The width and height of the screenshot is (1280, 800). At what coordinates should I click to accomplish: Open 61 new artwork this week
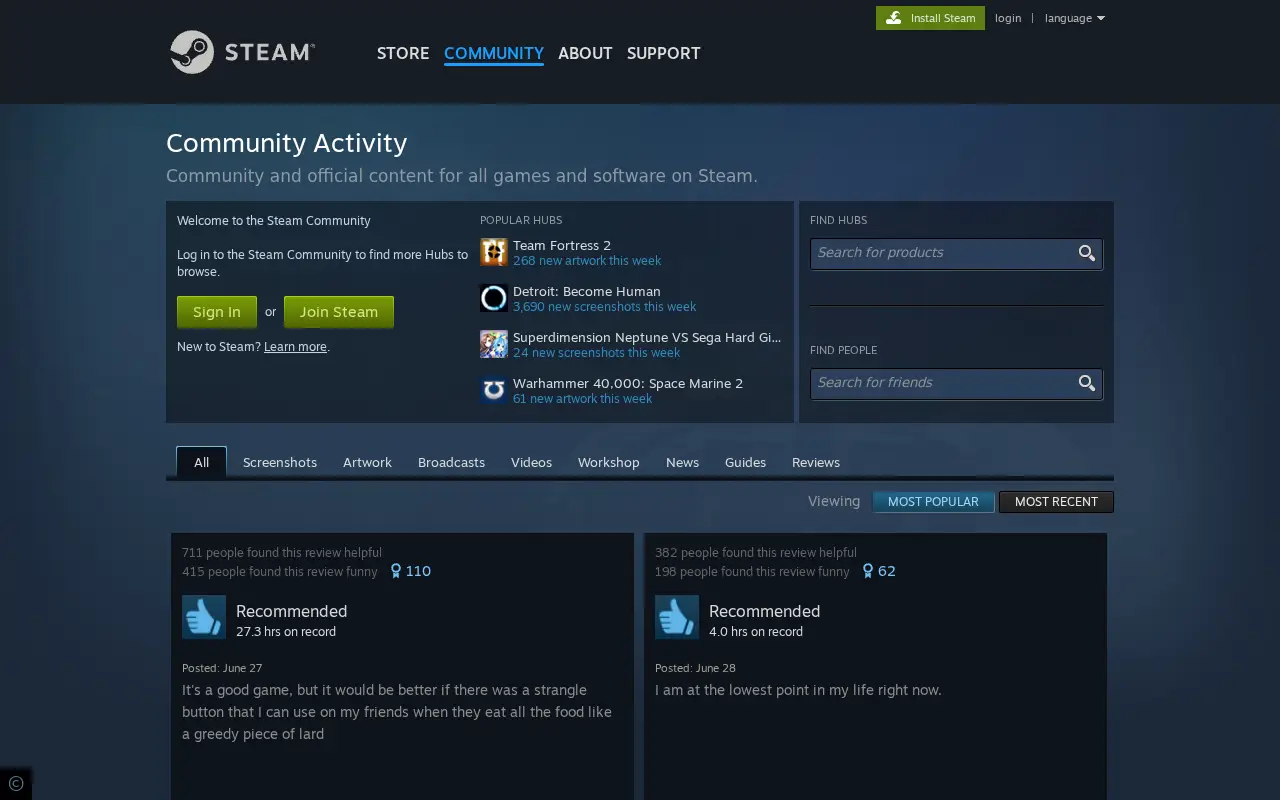pos(582,399)
